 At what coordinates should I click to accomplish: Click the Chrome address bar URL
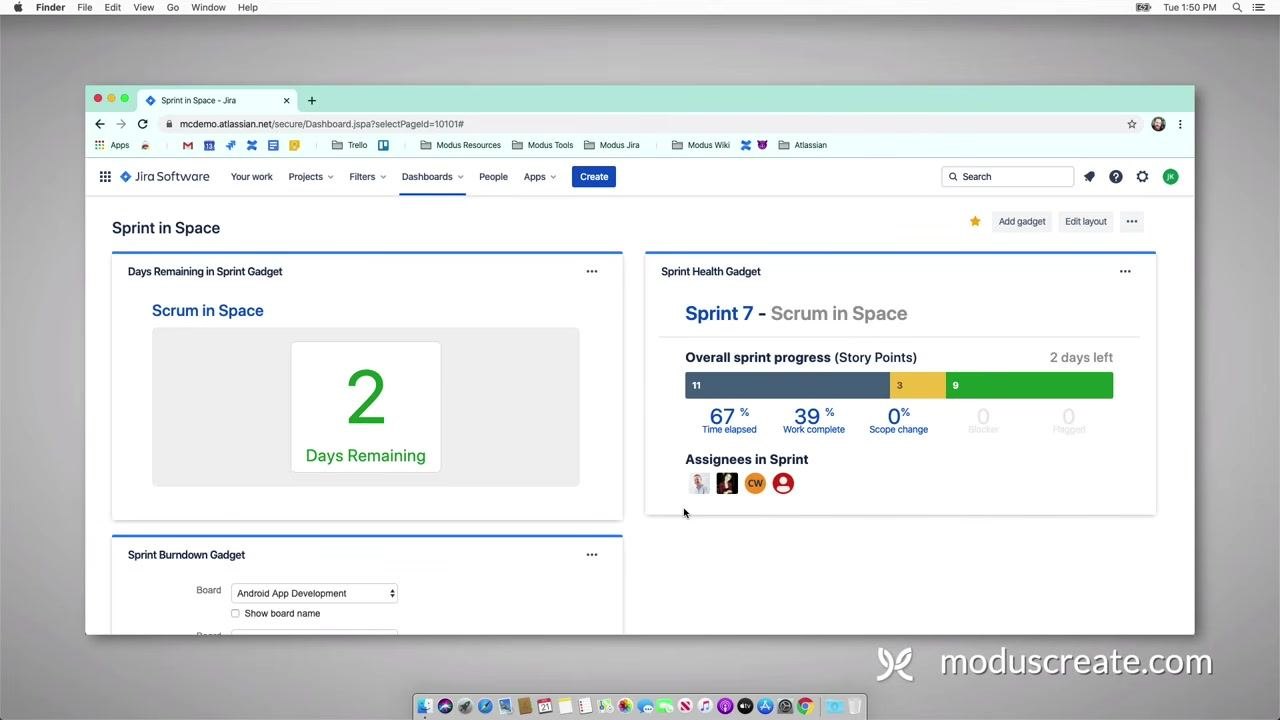pos(322,124)
